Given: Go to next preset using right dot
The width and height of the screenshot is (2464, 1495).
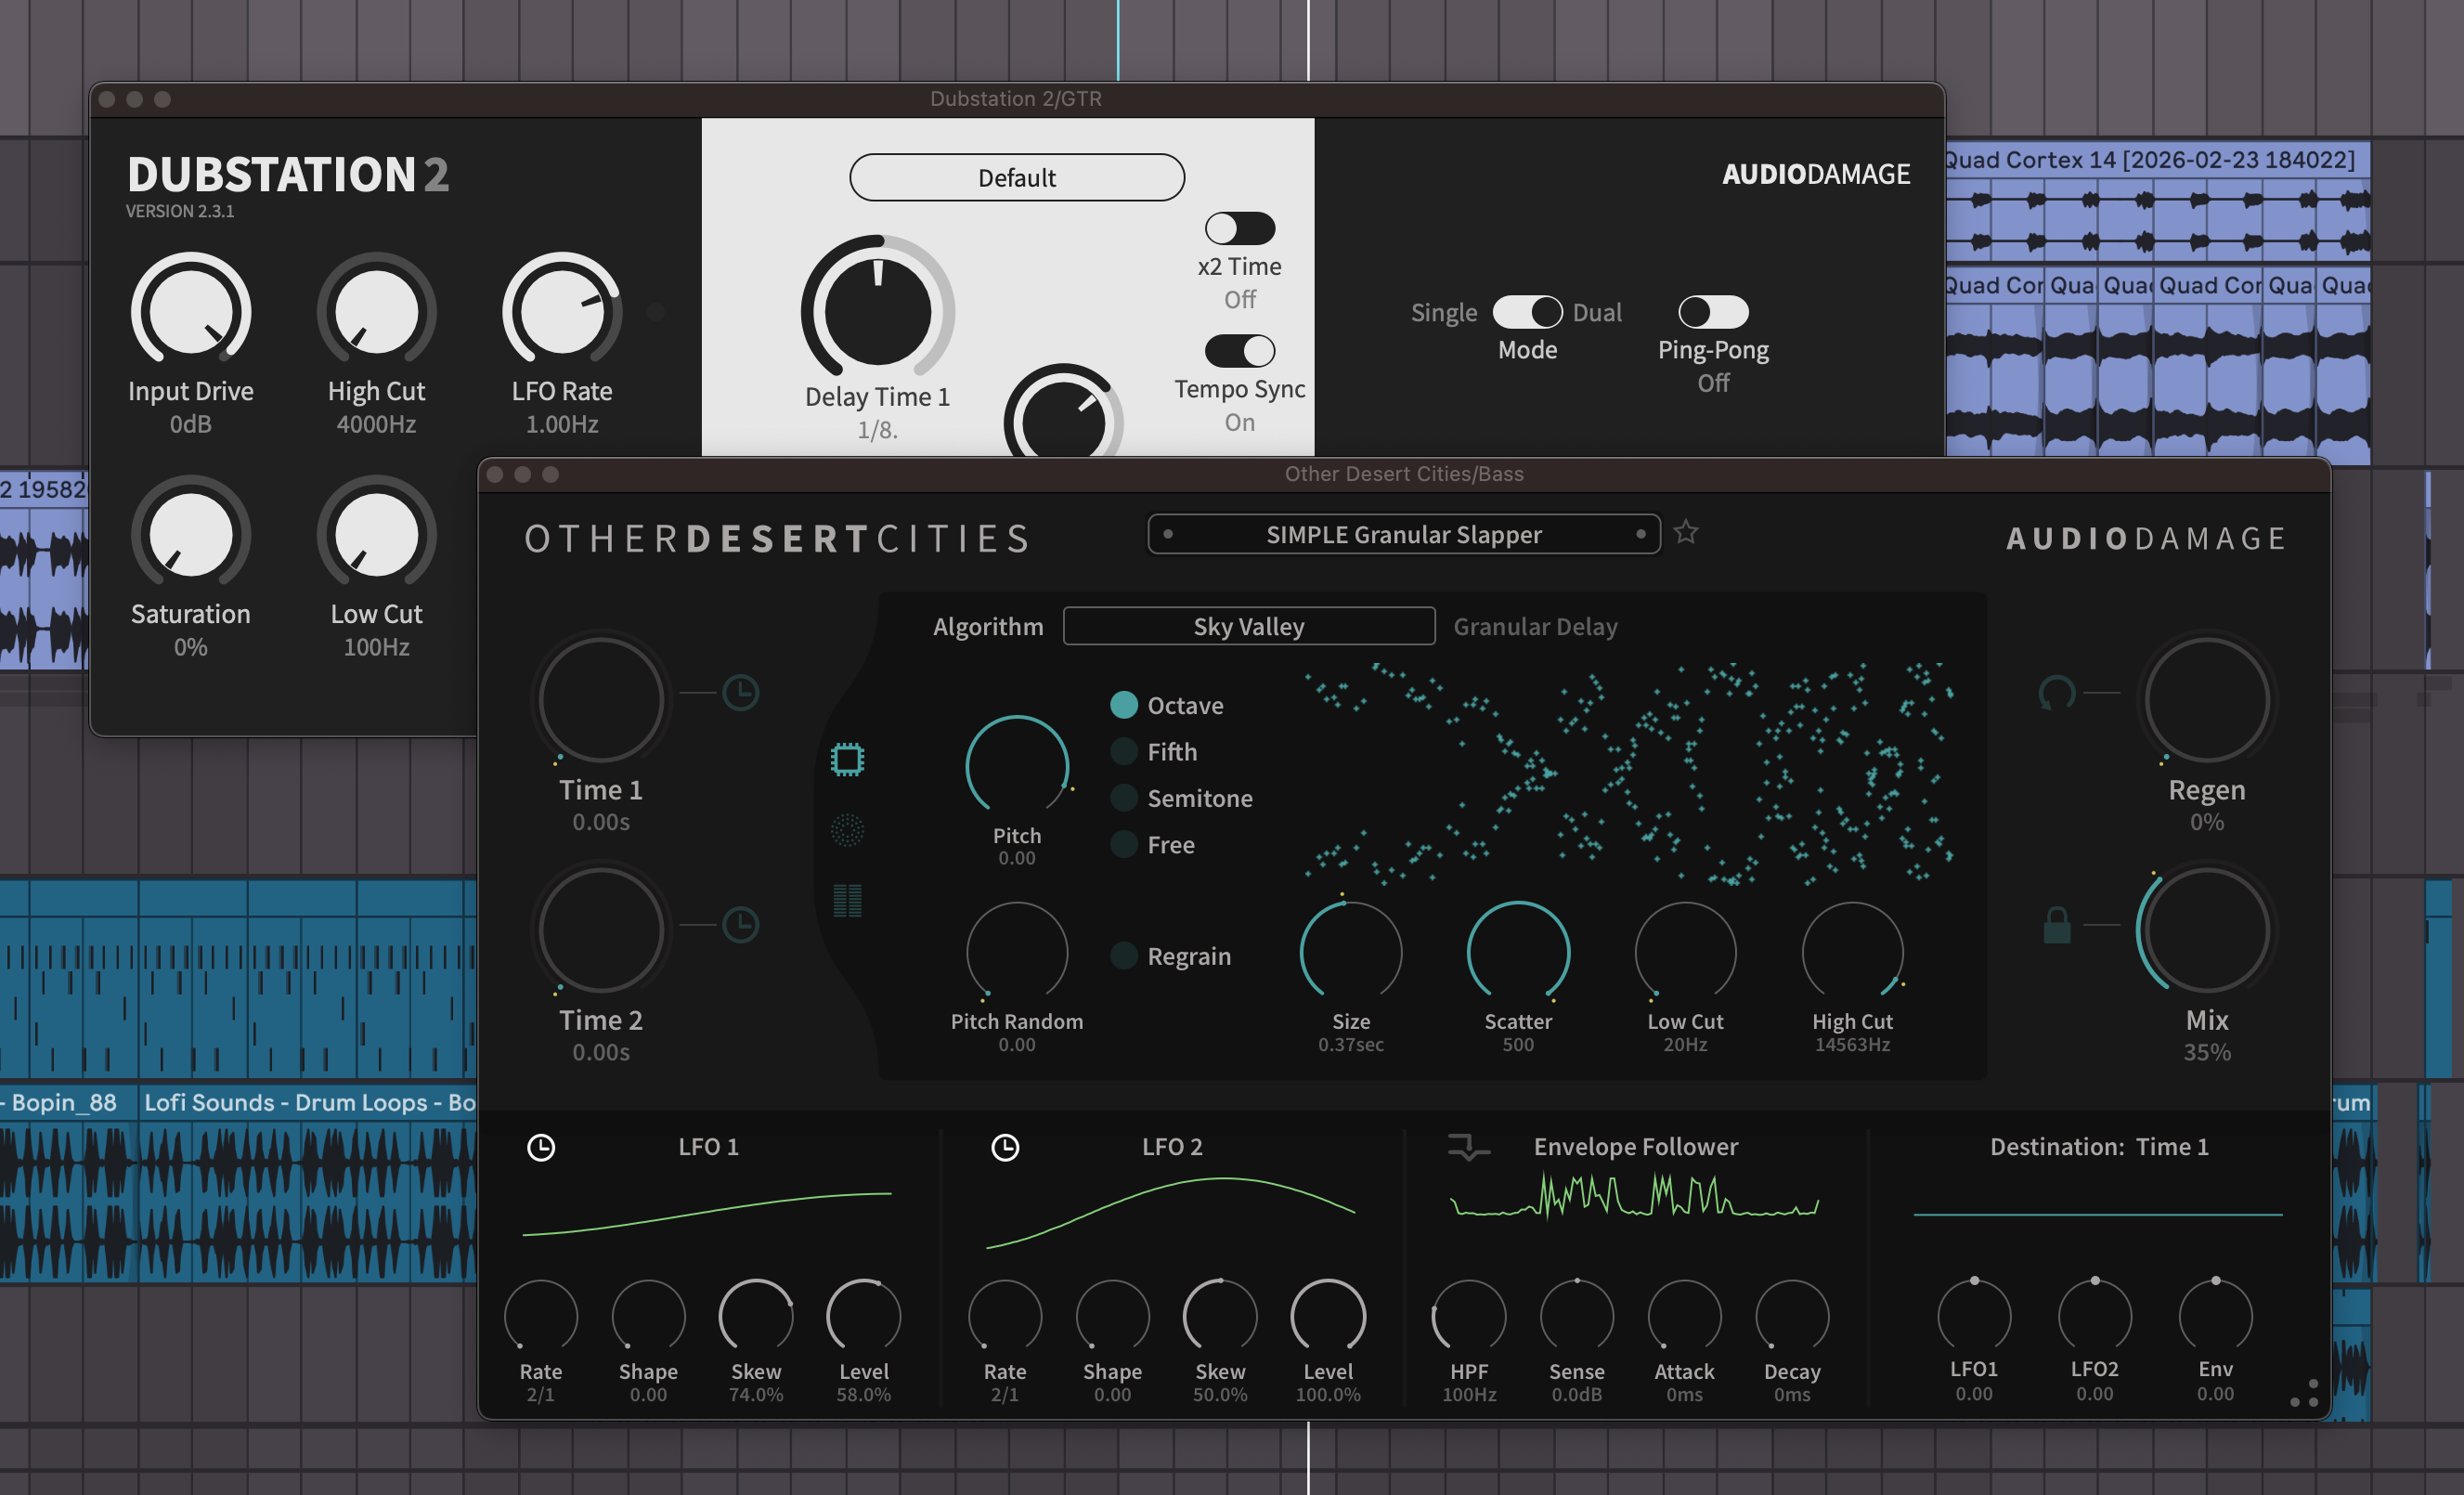Looking at the screenshot, I should coord(1641,534).
